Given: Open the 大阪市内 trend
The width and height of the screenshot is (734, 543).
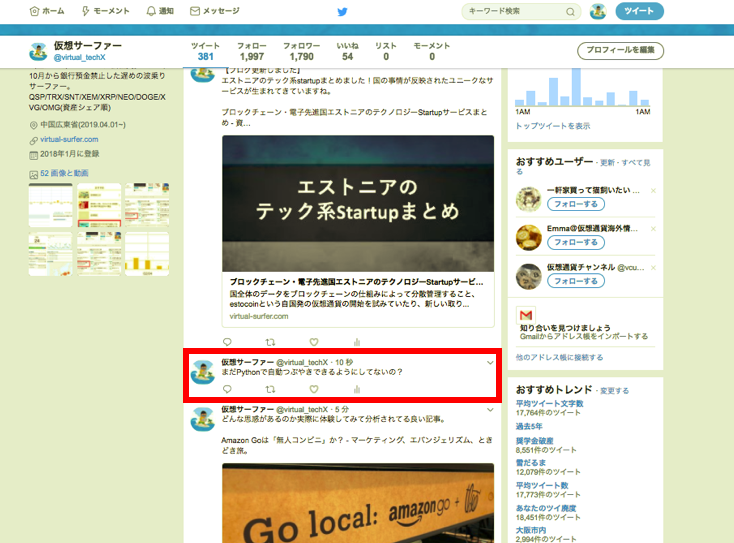Looking at the screenshot, I should 531,530.
